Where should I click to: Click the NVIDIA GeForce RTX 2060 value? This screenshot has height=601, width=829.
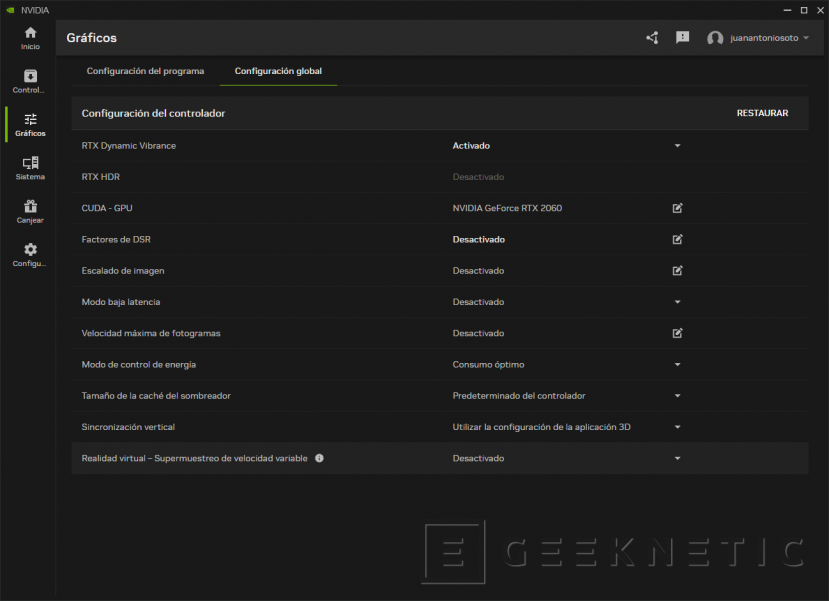tap(507, 208)
